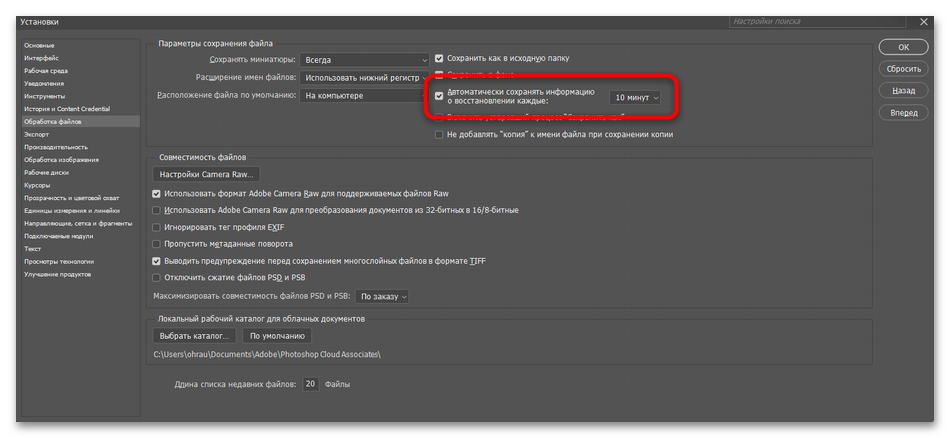Open the 10 минут interval dropdown

point(636,98)
